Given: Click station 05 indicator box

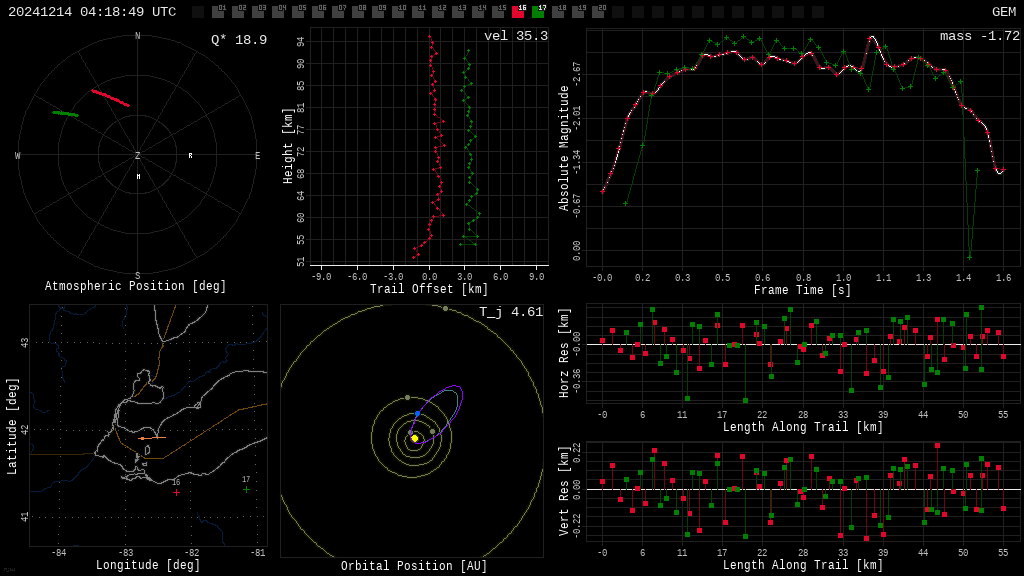Looking at the screenshot, I should [x=298, y=12].
